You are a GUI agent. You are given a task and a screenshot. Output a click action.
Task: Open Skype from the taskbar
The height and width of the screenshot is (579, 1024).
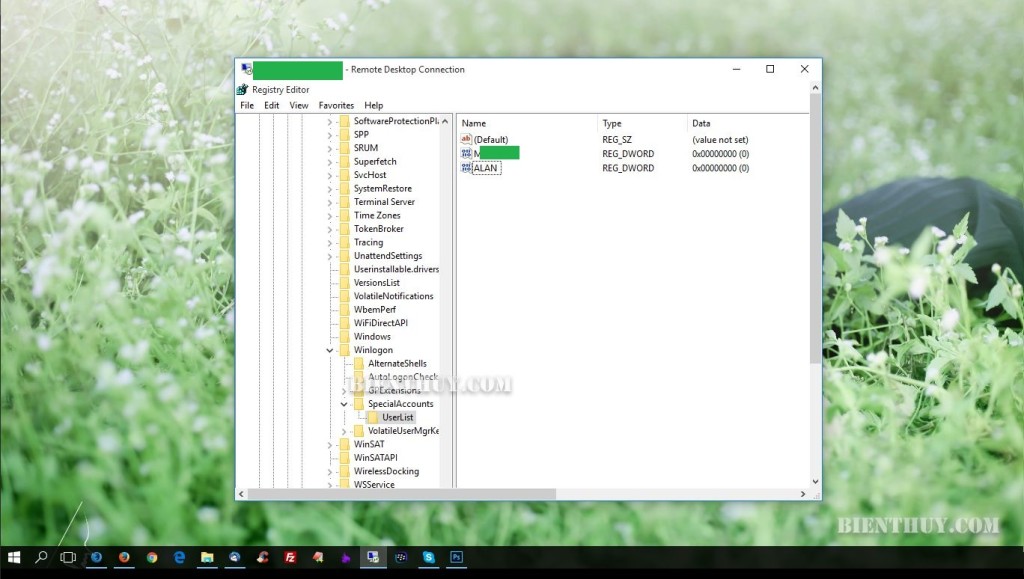[x=428, y=557]
